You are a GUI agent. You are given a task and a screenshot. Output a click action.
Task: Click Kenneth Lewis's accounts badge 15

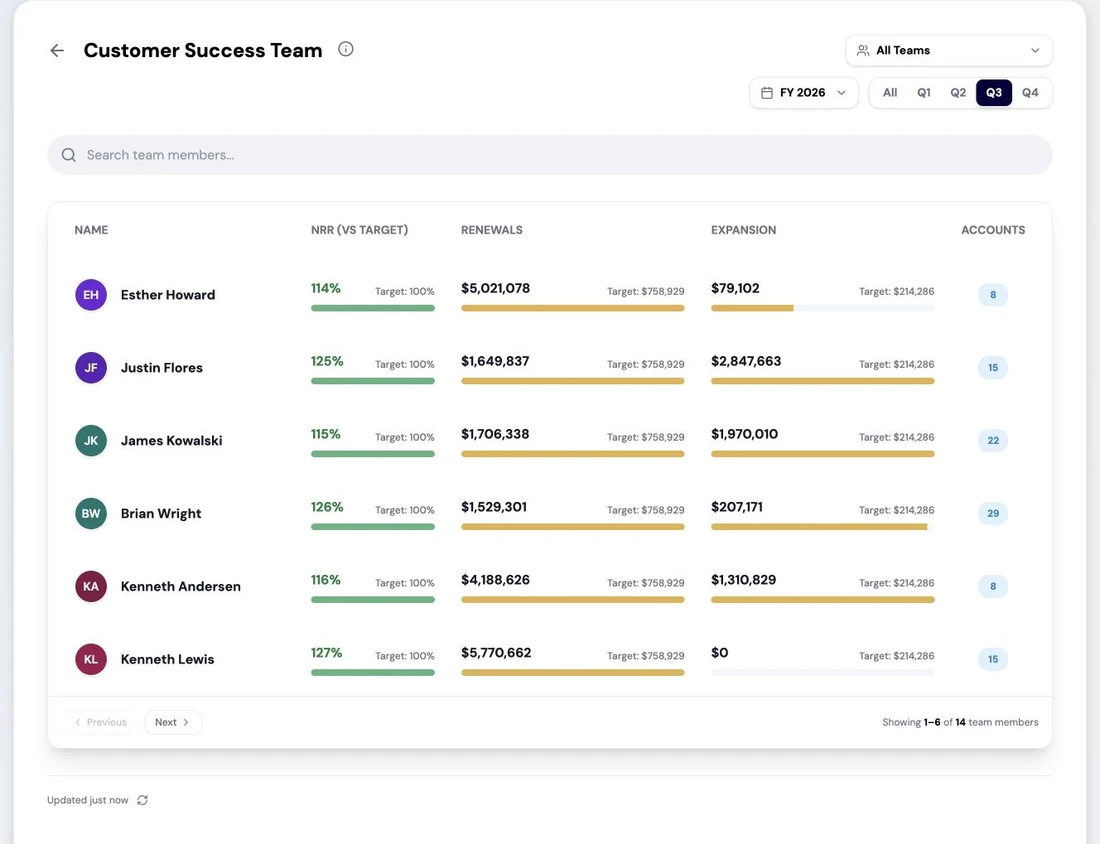click(993, 659)
